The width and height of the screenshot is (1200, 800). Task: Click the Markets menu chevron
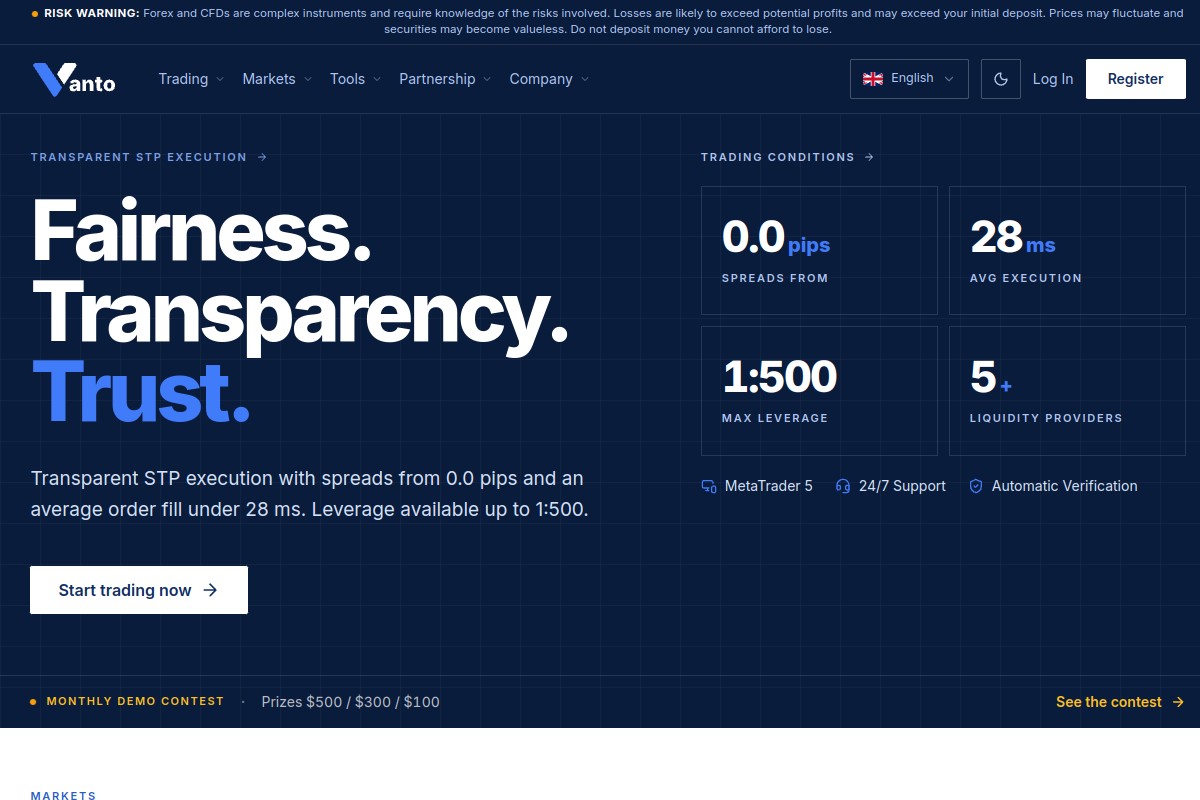[307, 79]
